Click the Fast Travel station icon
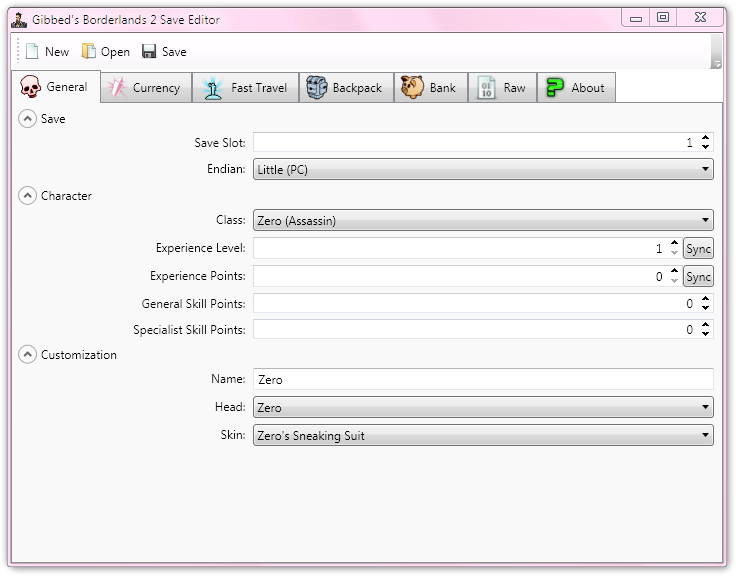The image size is (736, 576). pyautogui.click(x=213, y=88)
